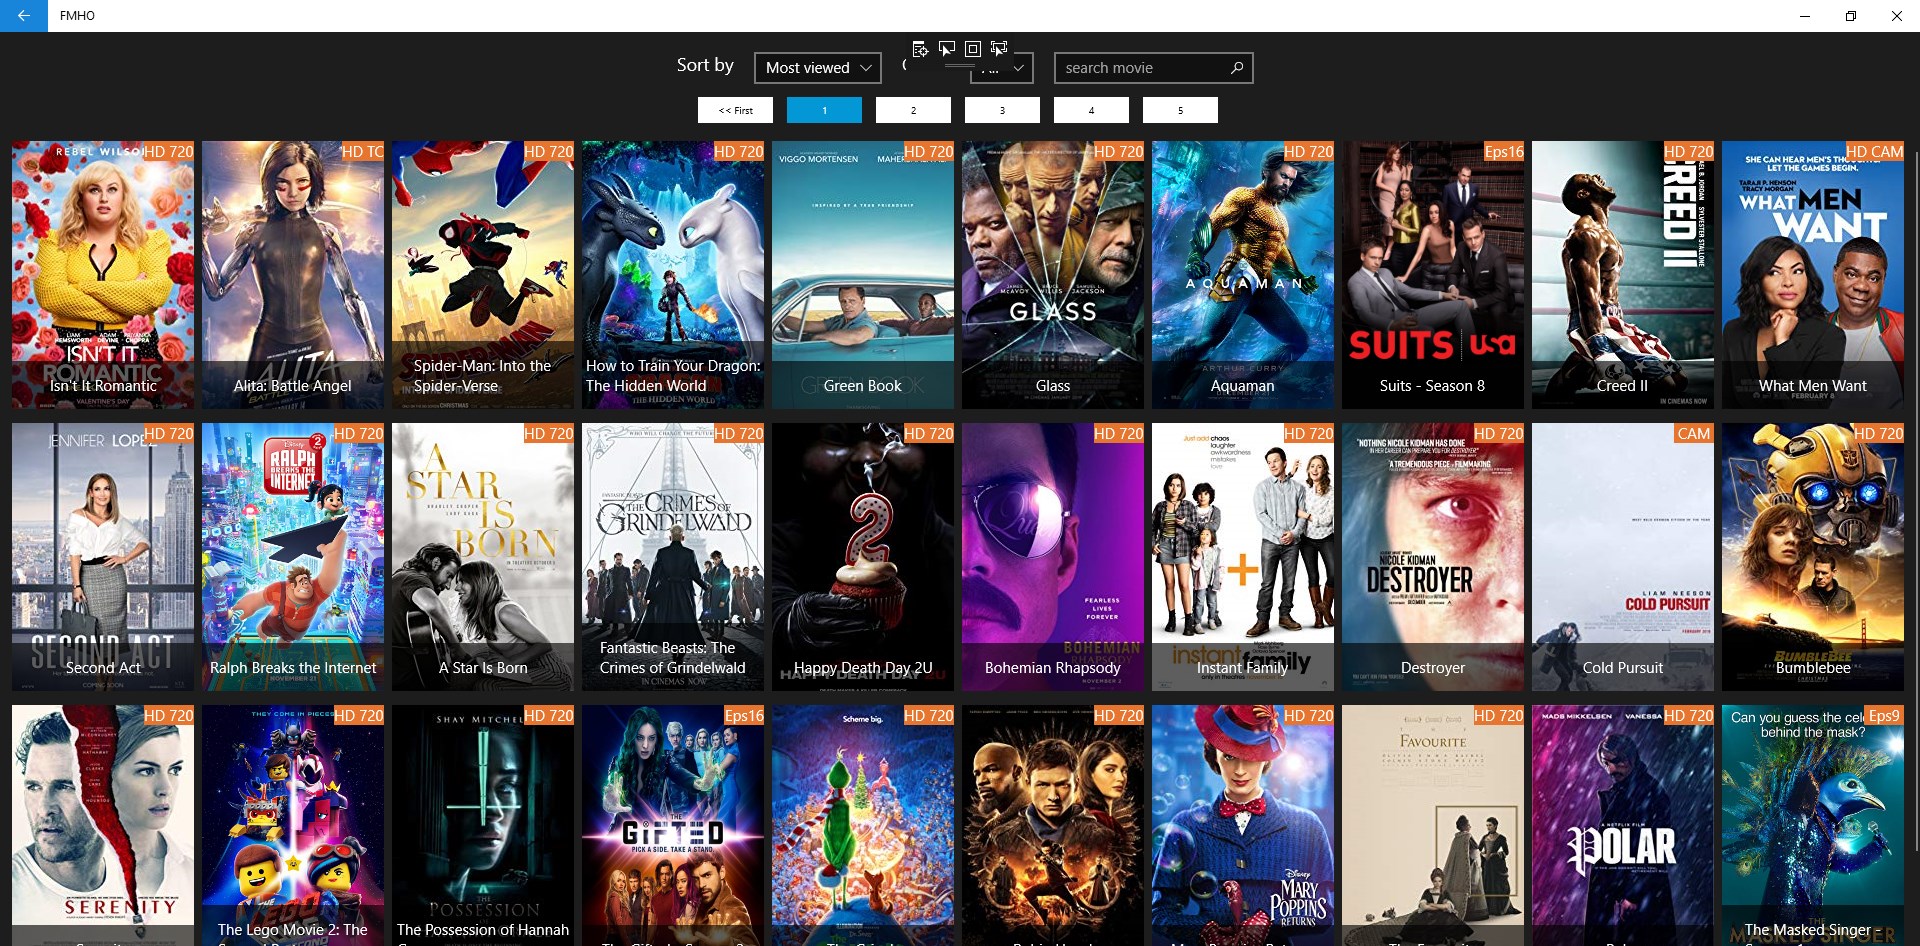
Task: Select the Destroyer poster
Action: coord(1433,557)
